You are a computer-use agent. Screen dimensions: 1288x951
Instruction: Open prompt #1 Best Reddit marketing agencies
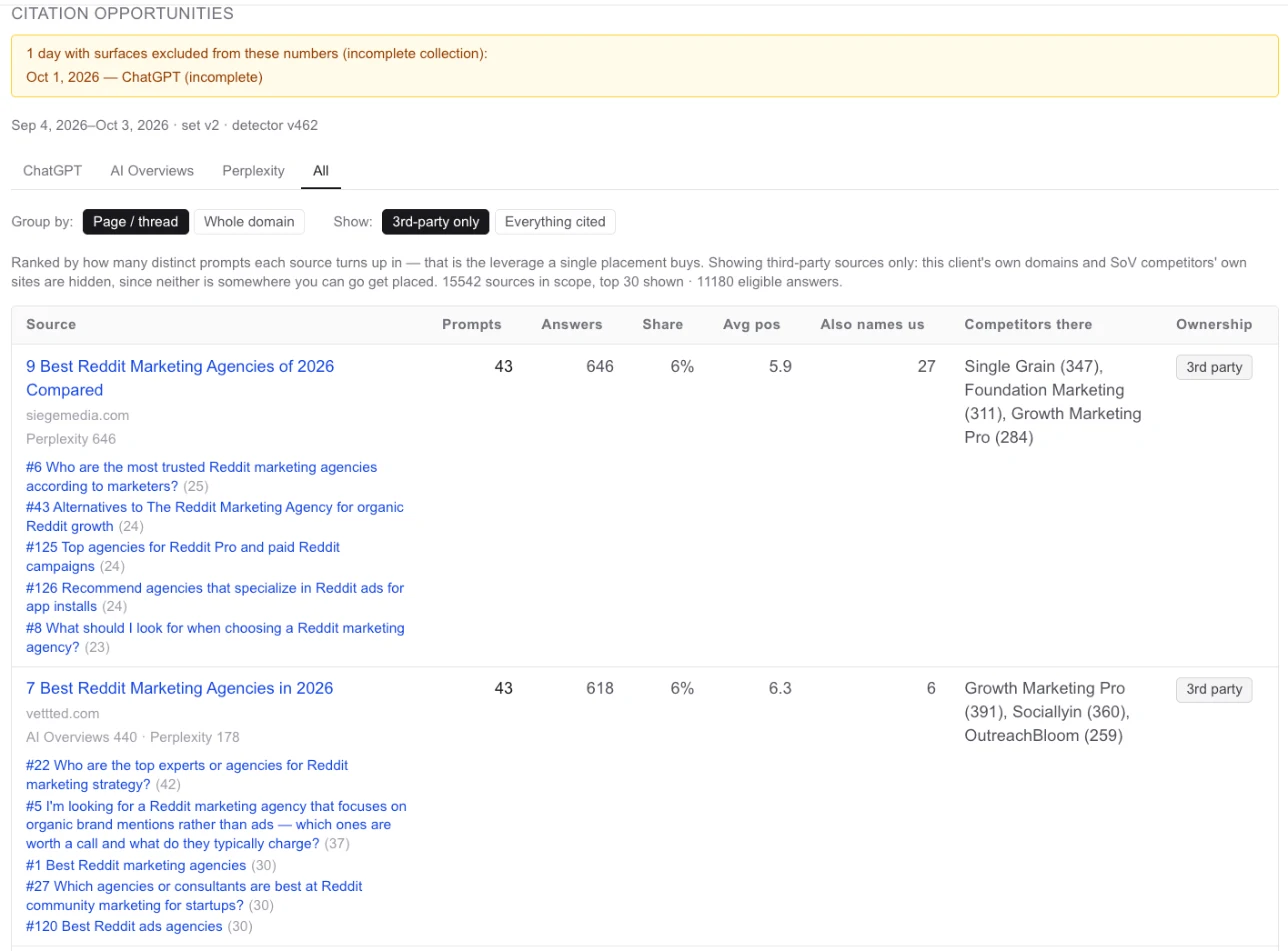pyautogui.click(x=136, y=865)
